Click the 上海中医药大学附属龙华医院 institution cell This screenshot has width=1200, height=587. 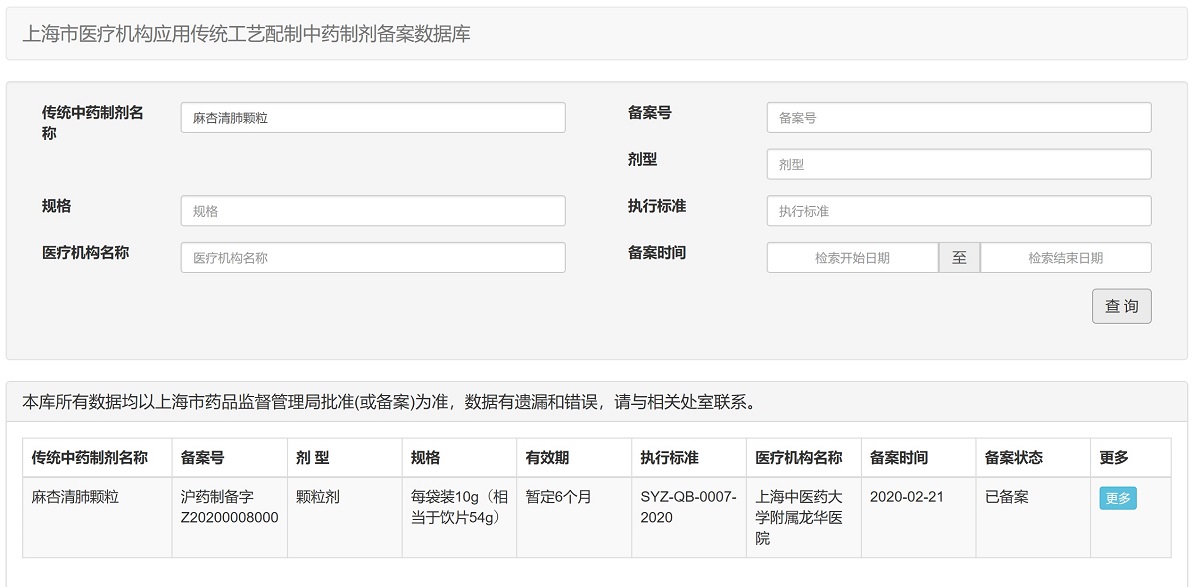[799, 517]
